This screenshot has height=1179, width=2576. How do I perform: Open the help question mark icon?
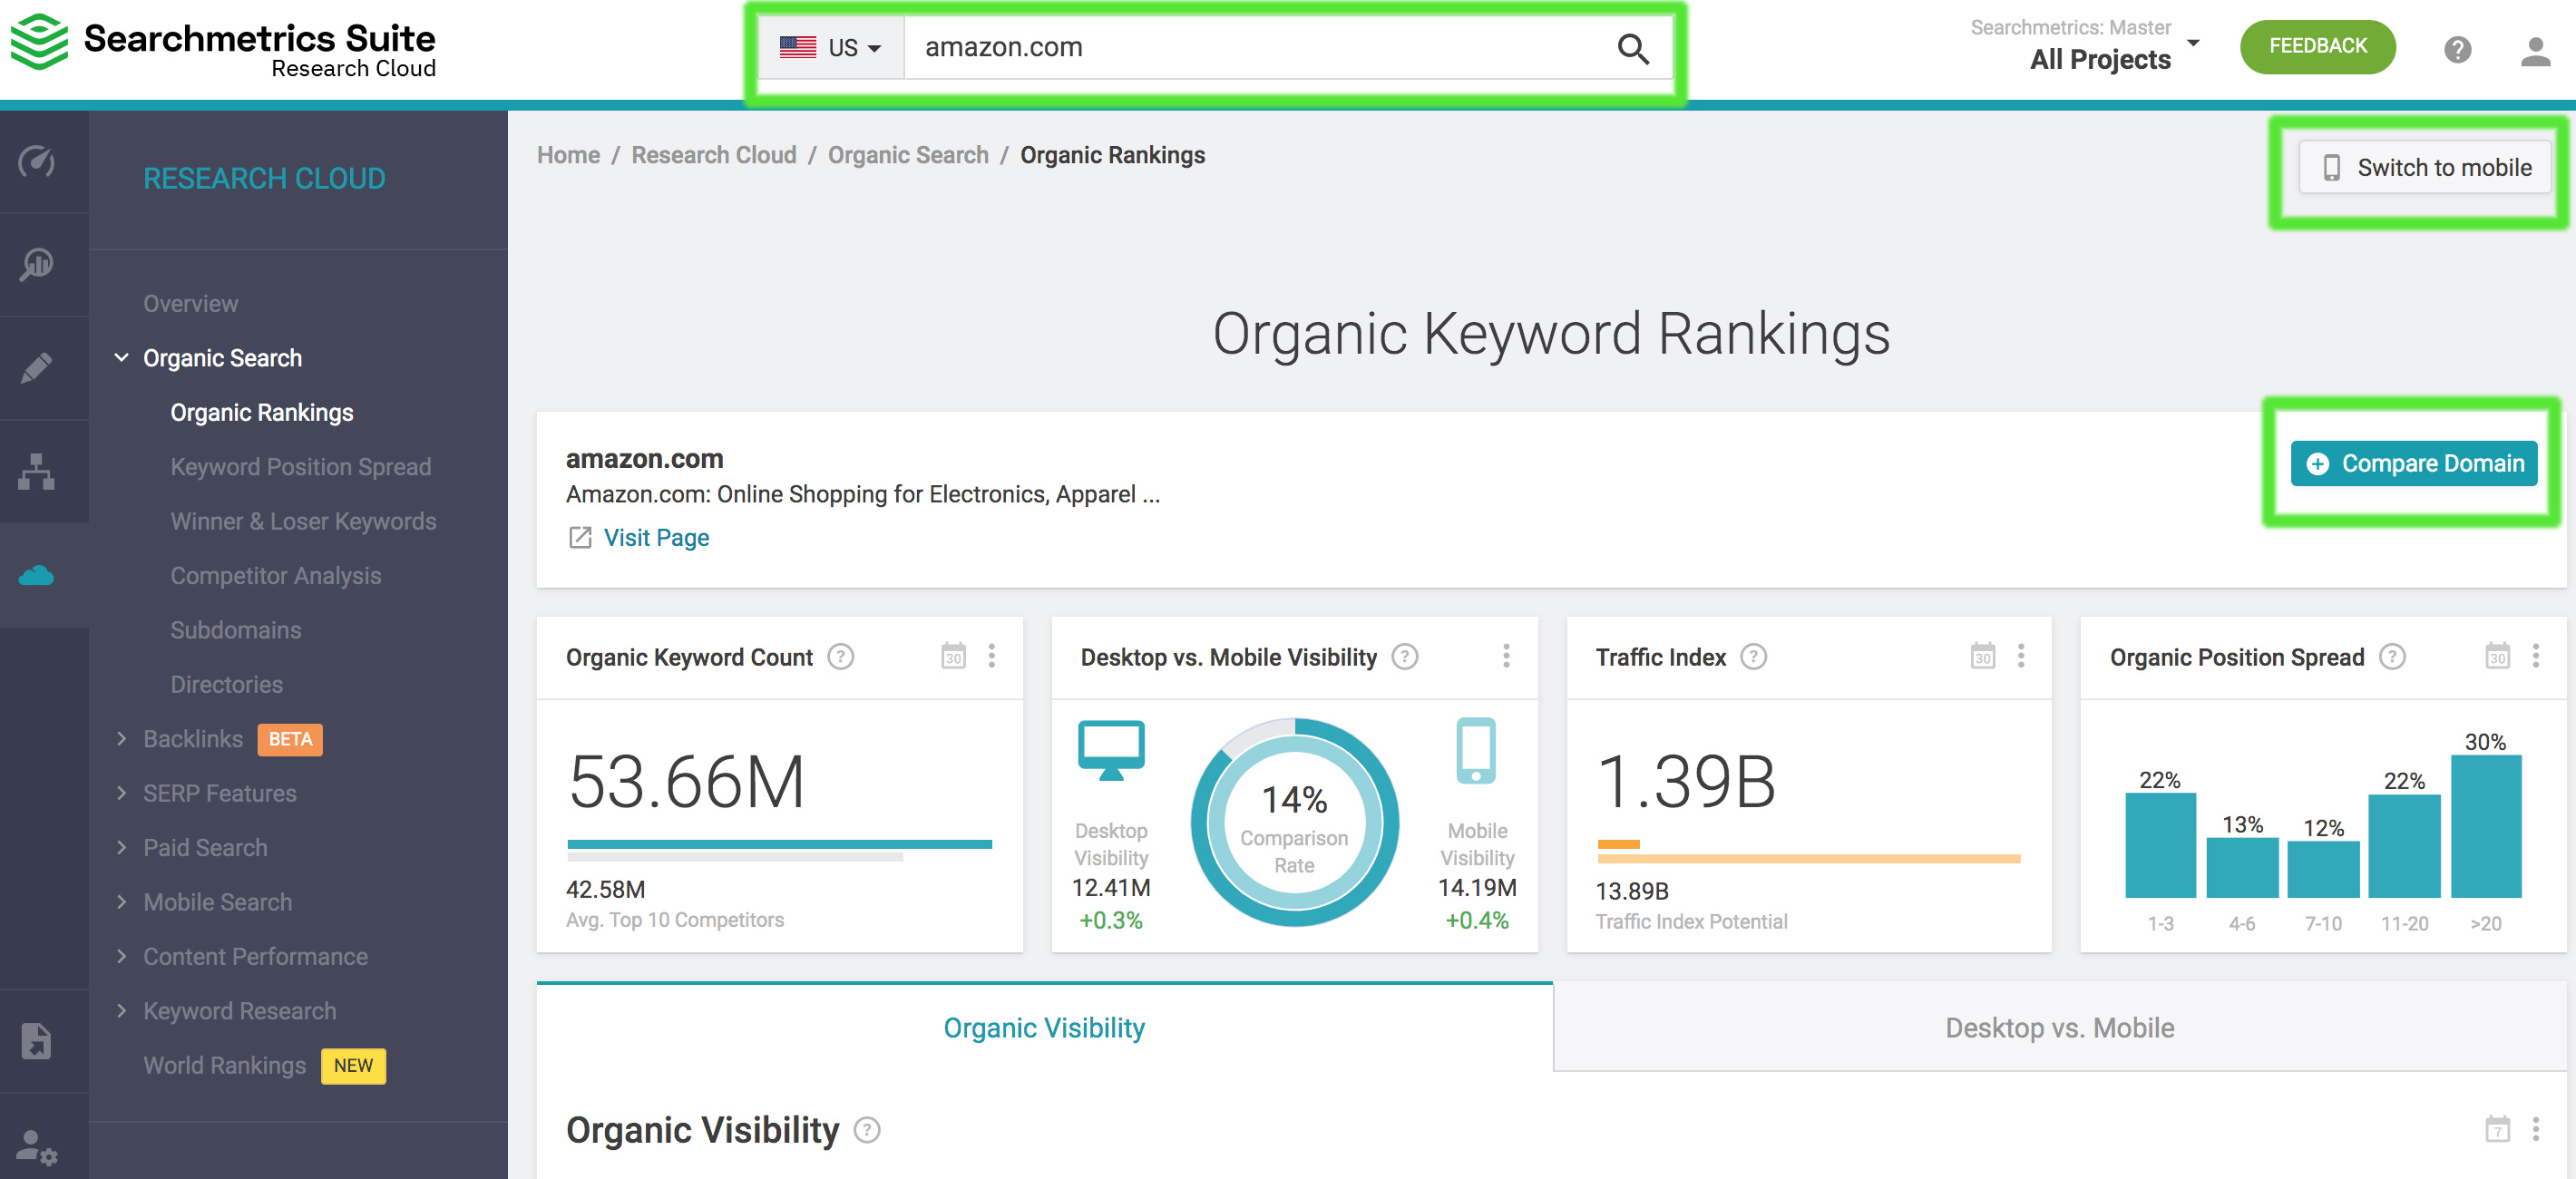pos(2457,49)
